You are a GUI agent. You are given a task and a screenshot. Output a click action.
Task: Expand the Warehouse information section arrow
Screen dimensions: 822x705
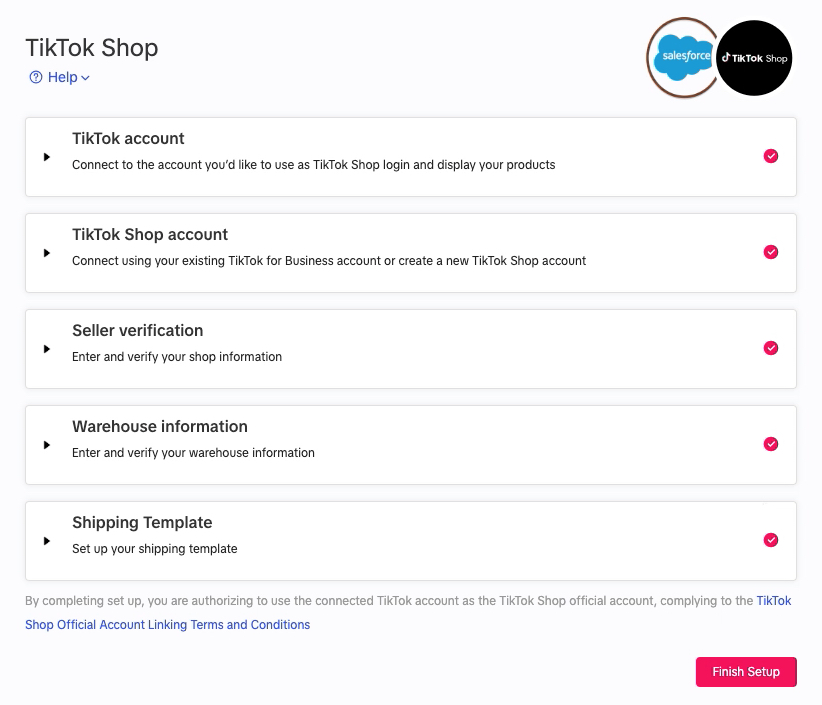[x=47, y=445]
